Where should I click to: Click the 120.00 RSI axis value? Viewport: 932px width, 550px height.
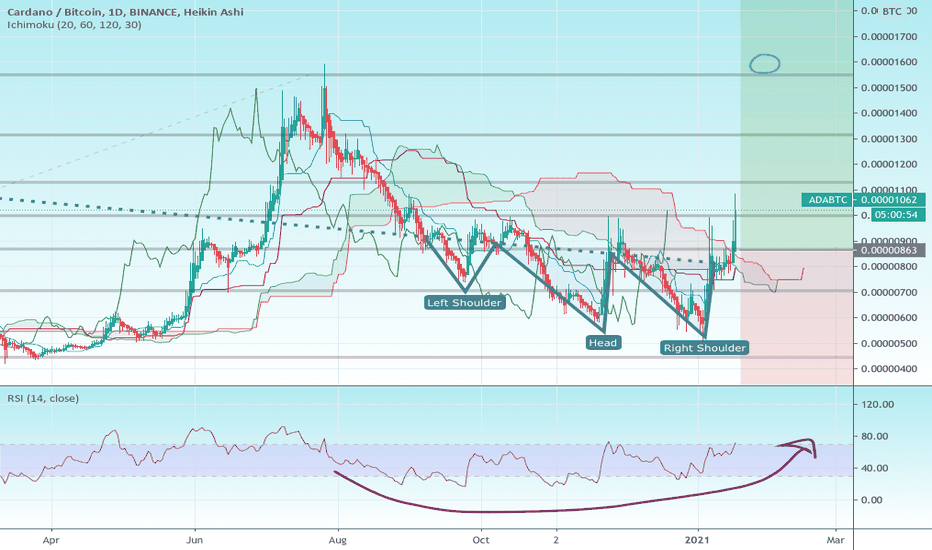[x=877, y=404]
